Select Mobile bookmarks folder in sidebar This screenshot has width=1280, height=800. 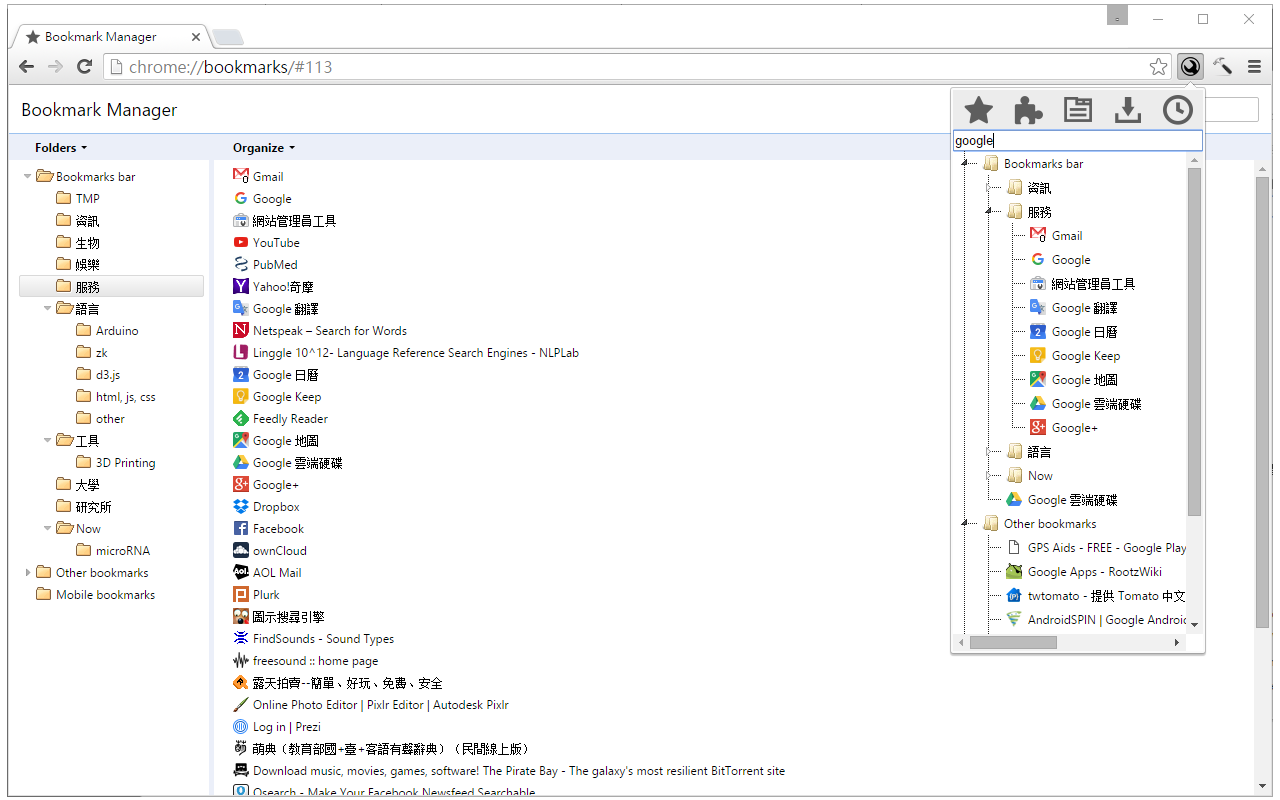pos(105,595)
